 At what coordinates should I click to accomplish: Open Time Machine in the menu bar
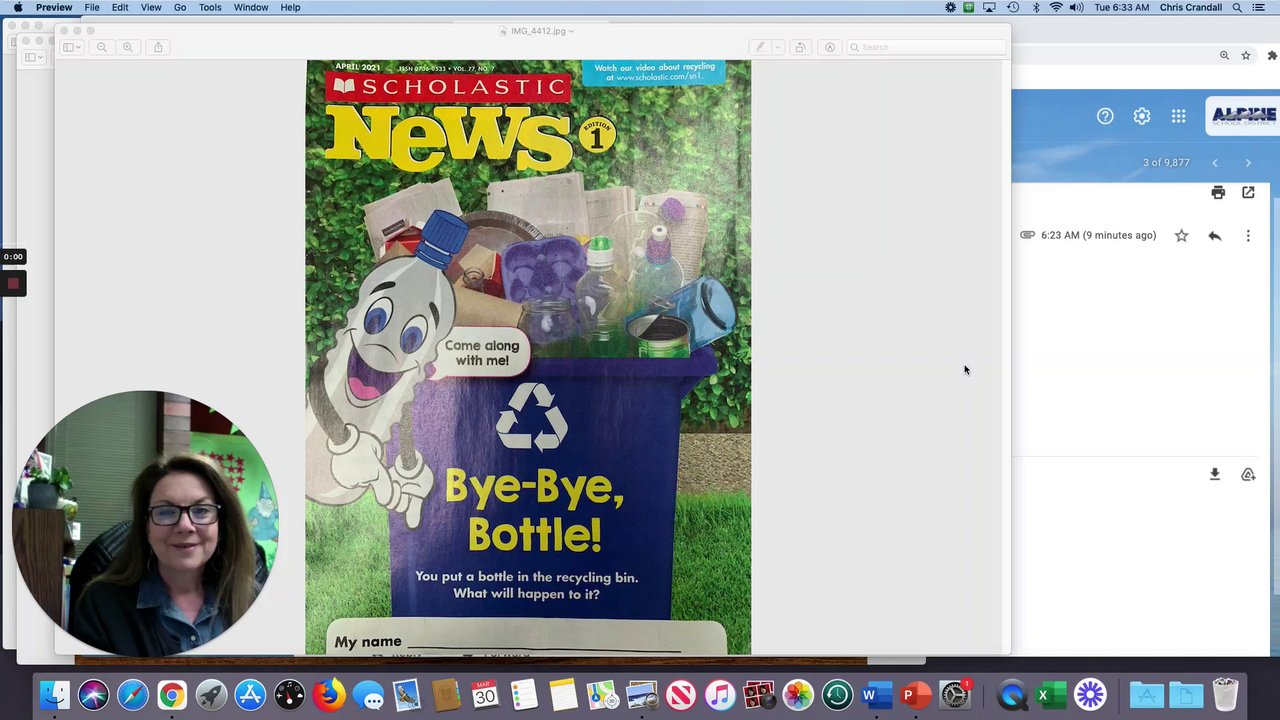1013,7
